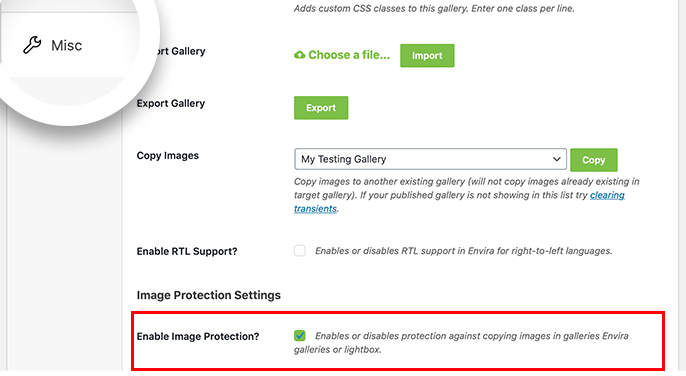Screen dimensions: 686x376
Task: Expand the gallery list via chevron arrow
Action: click(x=556, y=159)
